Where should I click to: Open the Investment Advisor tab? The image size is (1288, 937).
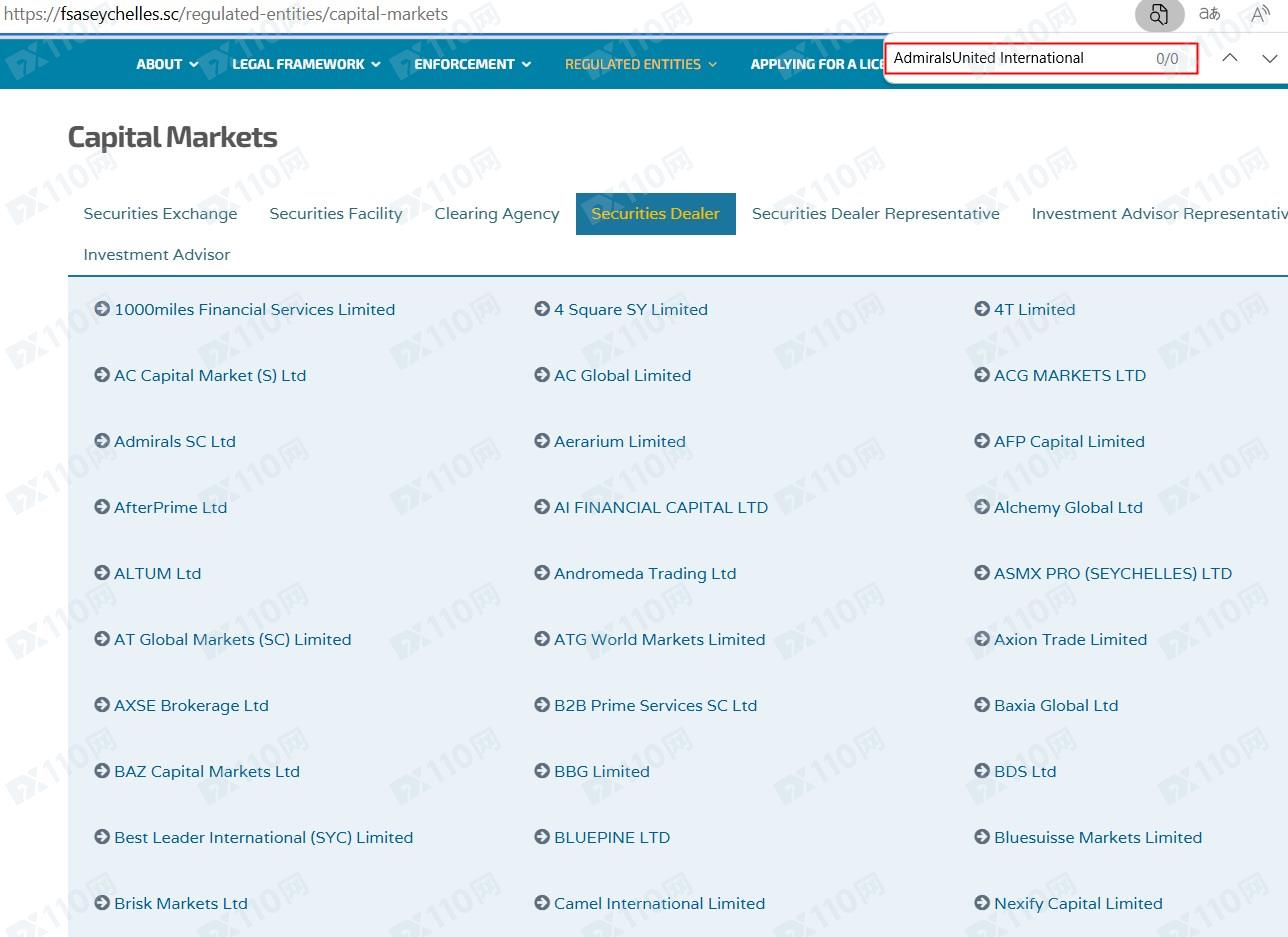pyautogui.click(x=157, y=255)
